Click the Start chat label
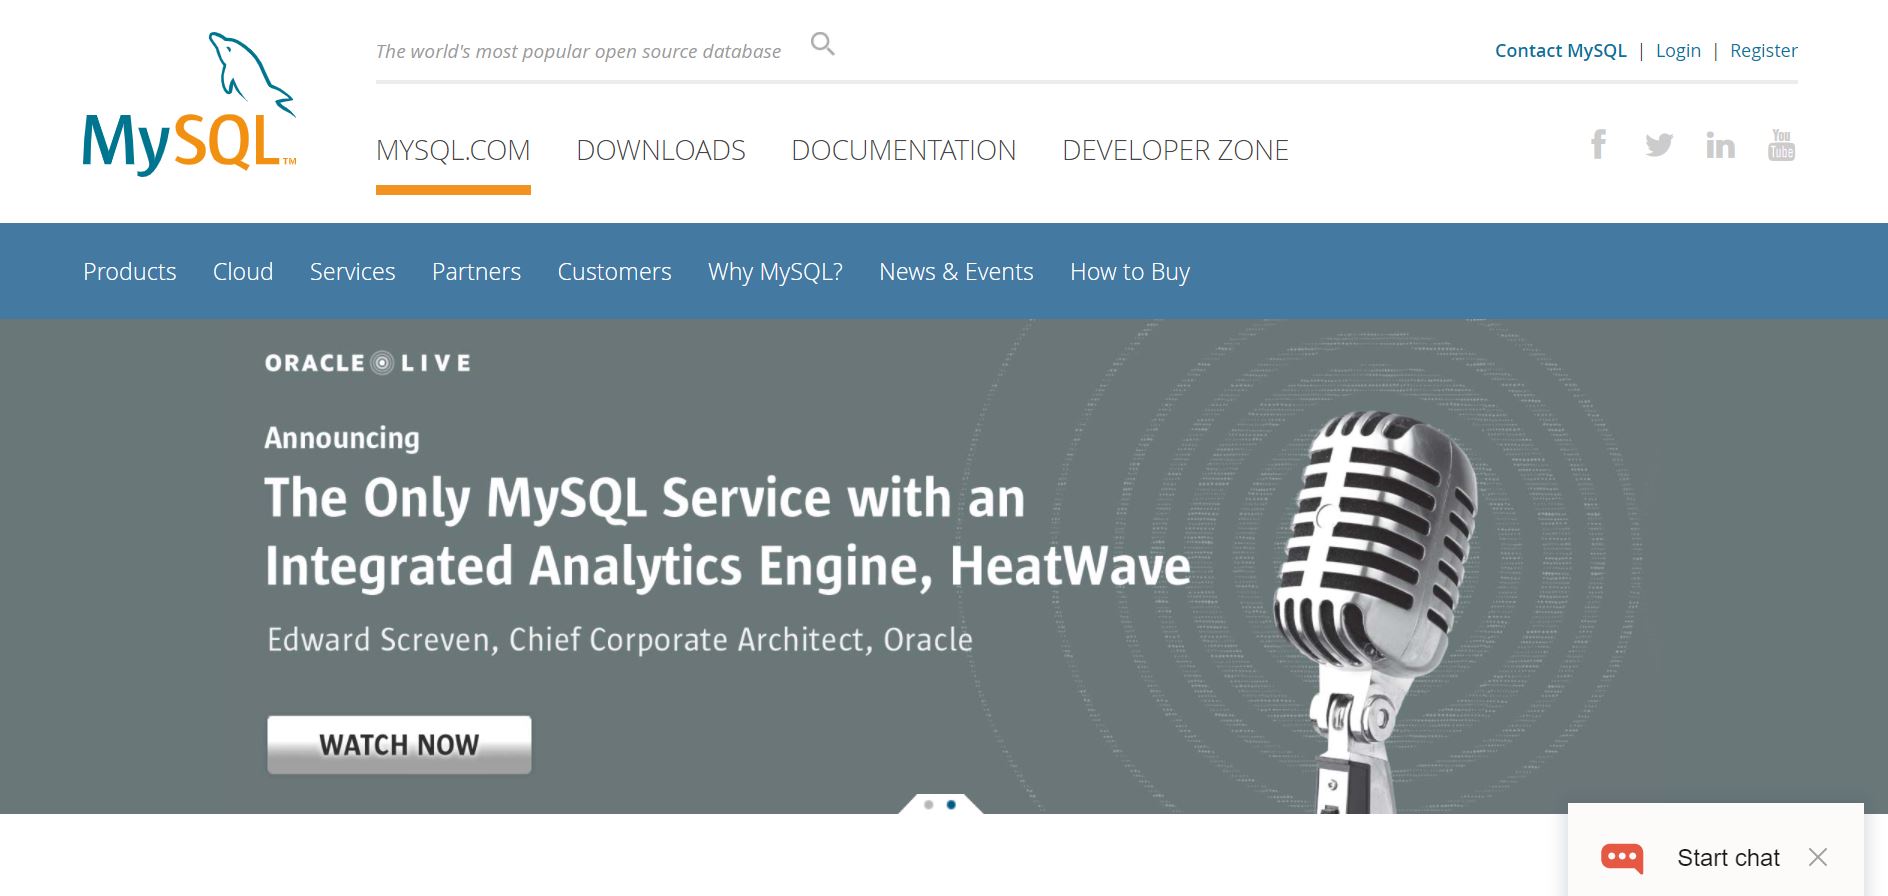Viewport: 1888px width, 896px height. click(1728, 858)
